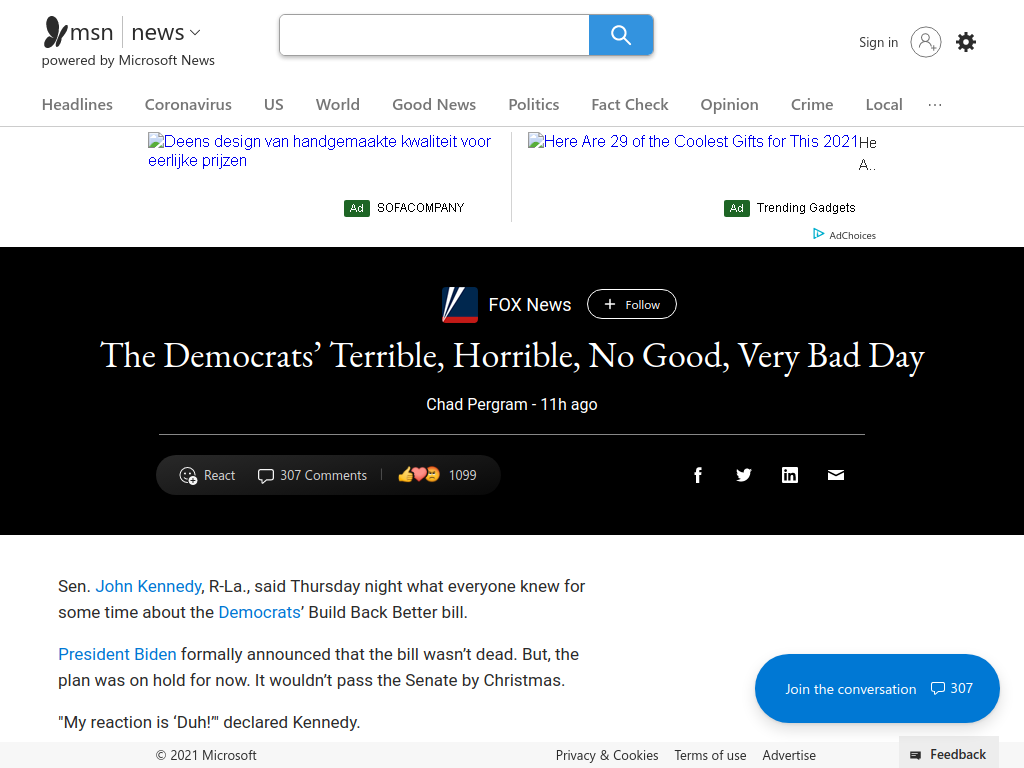
Task: Click the Feedback icon in footer
Action: (x=916, y=756)
